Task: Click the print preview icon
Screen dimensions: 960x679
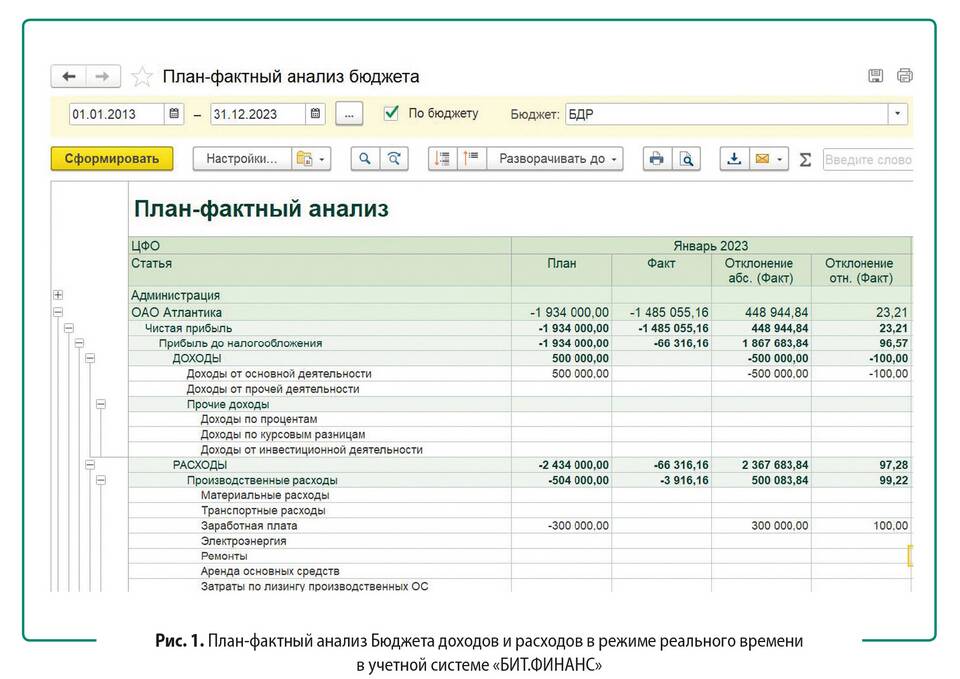Action: [686, 159]
